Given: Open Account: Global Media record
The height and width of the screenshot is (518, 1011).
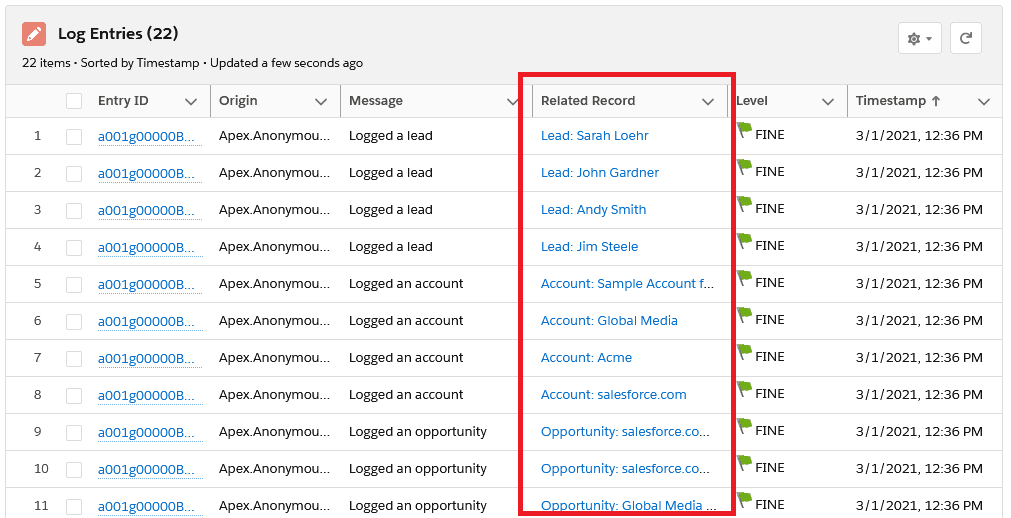Looking at the screenshot, I should (x=609, y=321).
